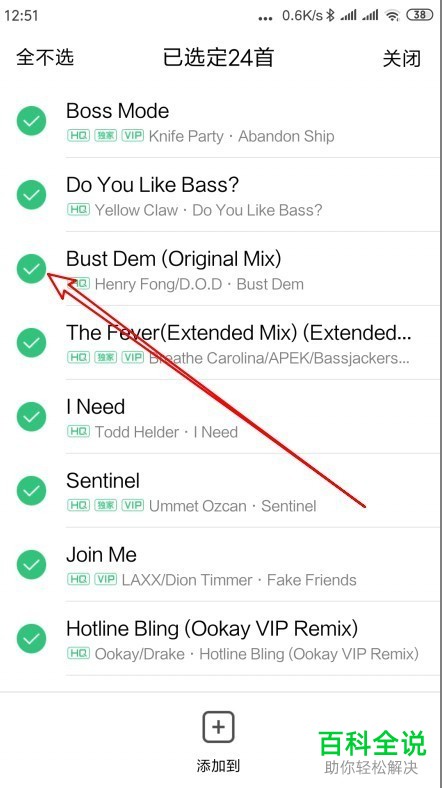The height and width of the screenshot is (788, 442).
Task: Click the HQ badge under Boss Mode
Action: (x=78, y=136)
